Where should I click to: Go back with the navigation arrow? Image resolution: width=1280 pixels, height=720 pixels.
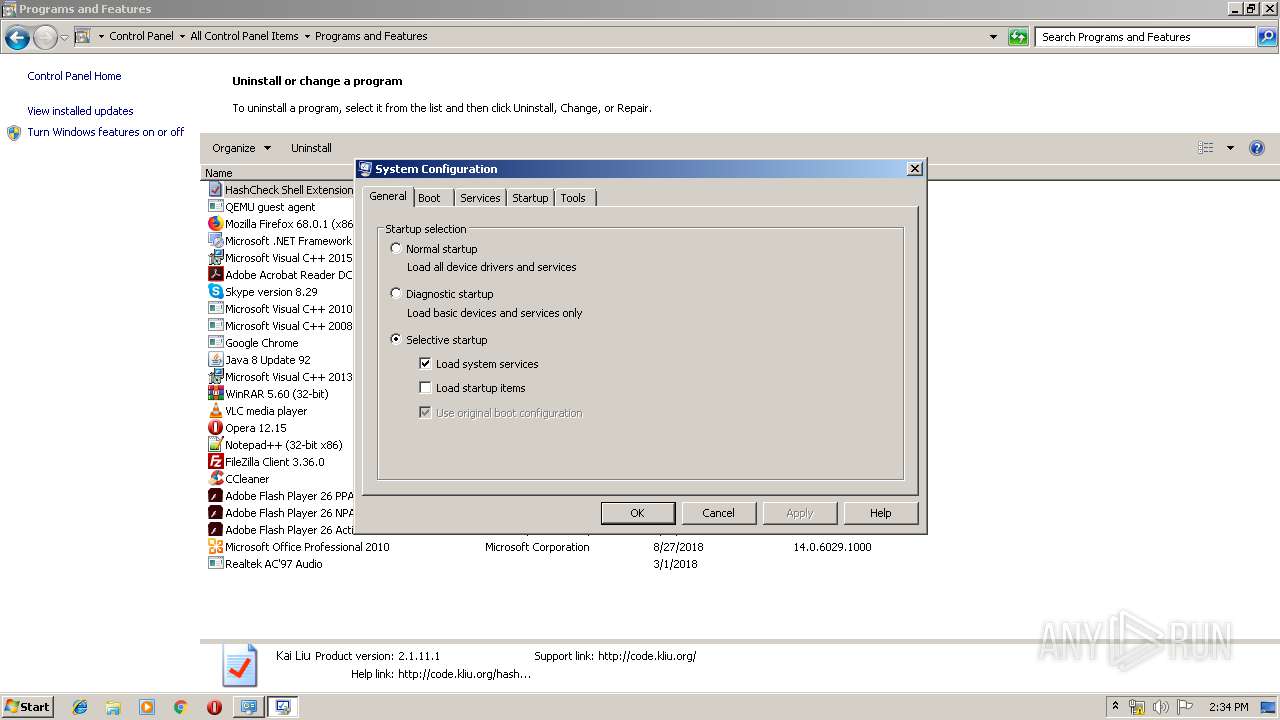[17, 38]
